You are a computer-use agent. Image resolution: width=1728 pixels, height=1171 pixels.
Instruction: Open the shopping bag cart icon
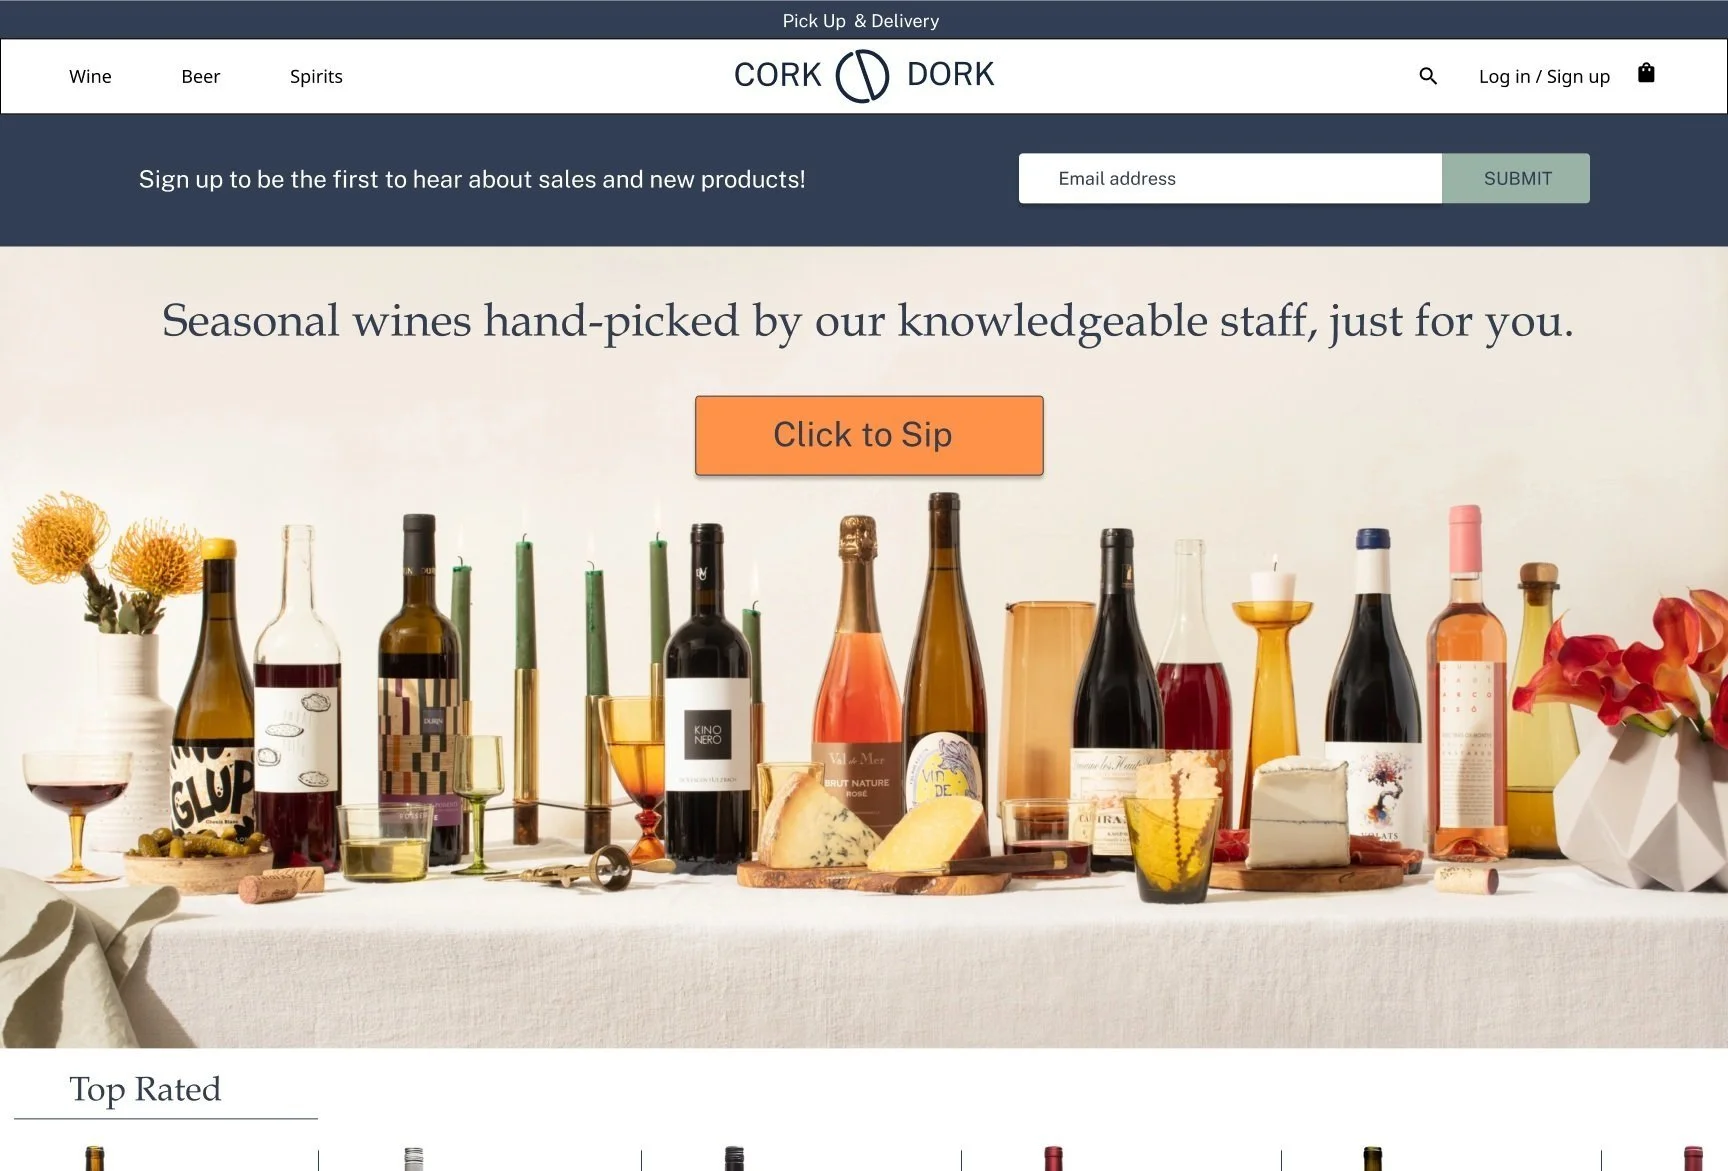[1646, 73]
